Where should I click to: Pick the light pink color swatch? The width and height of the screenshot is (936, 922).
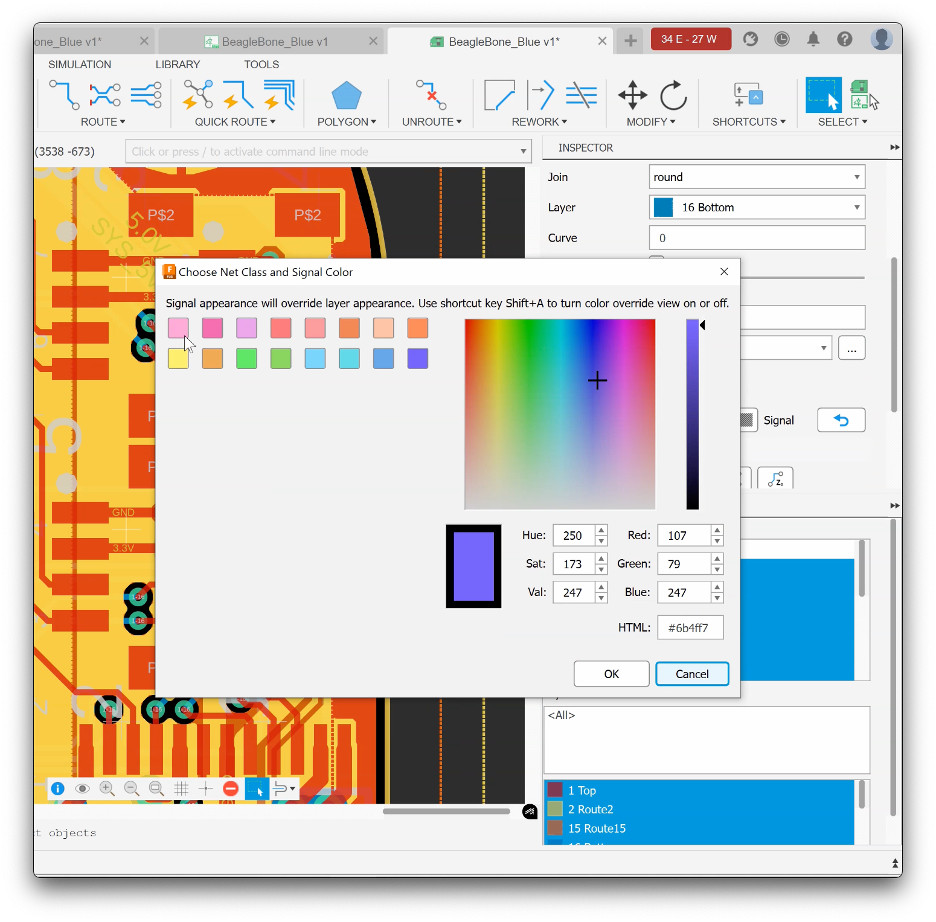pos(178,328)
